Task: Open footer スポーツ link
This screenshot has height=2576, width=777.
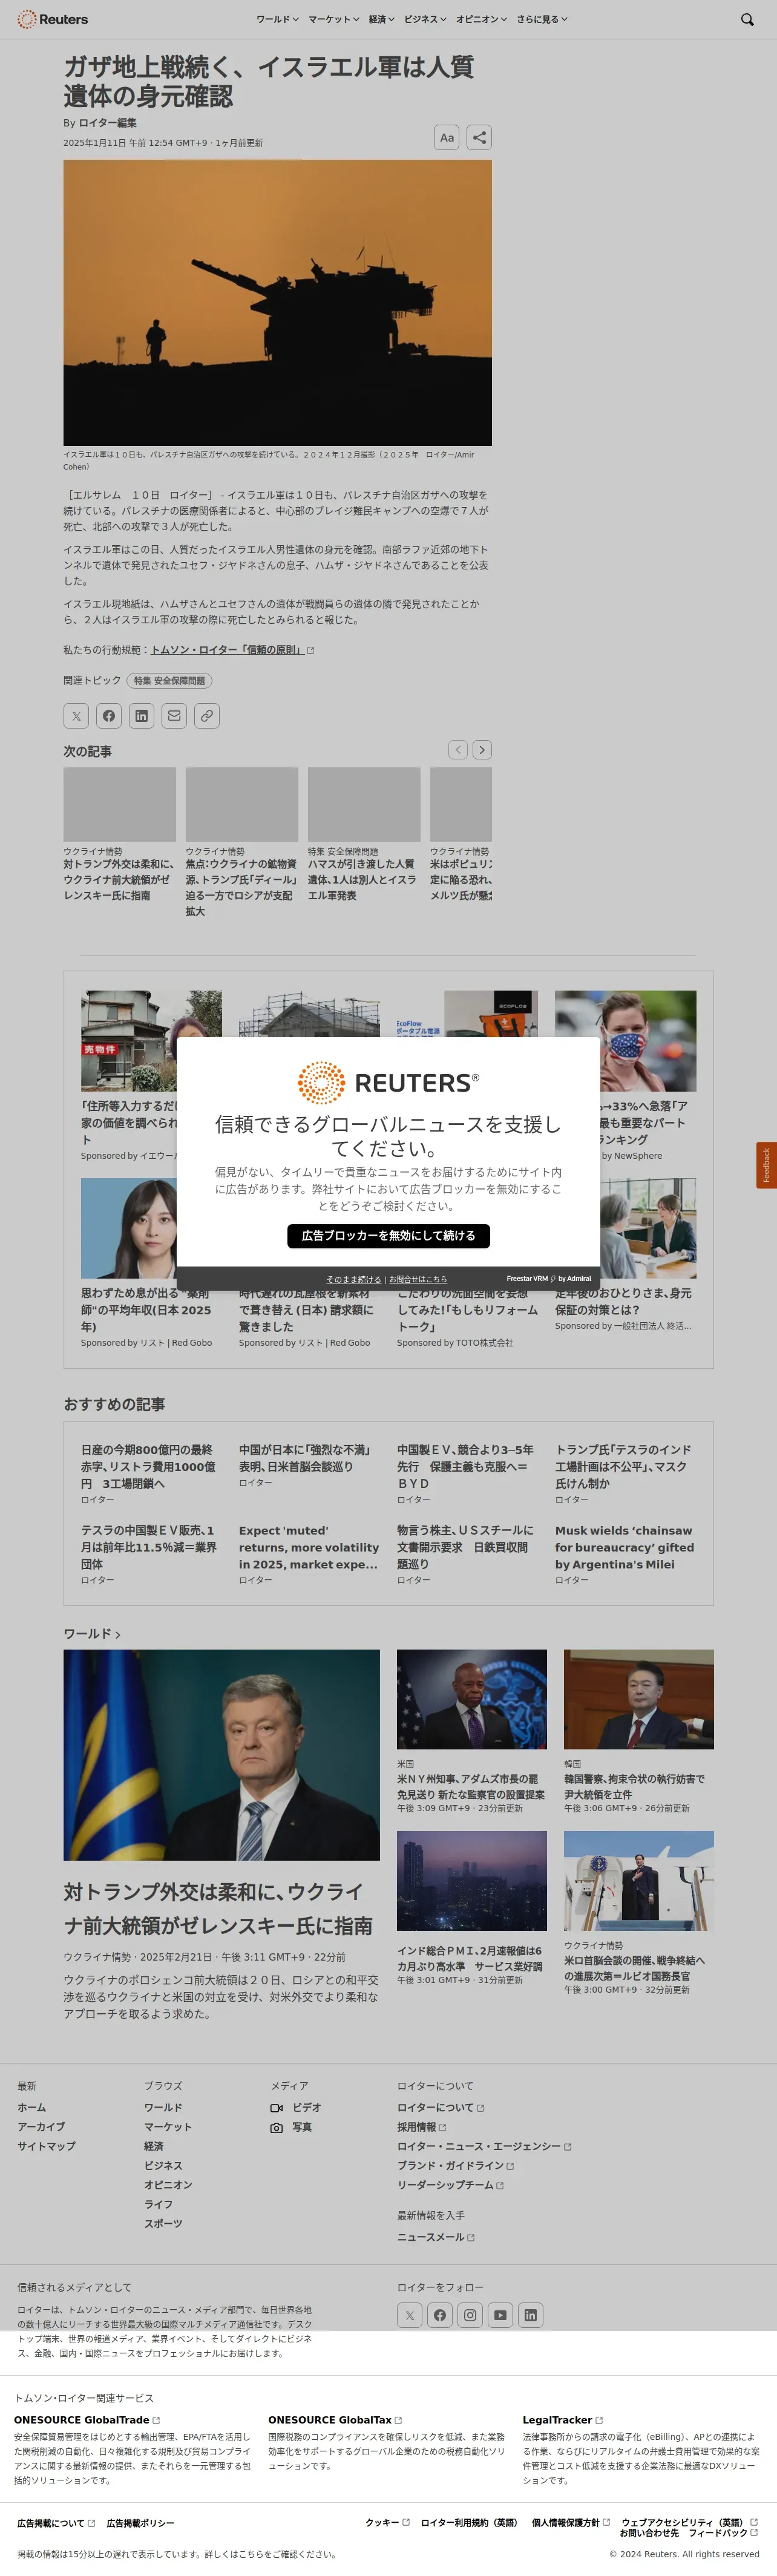Action: click(x=163, y=2223)
